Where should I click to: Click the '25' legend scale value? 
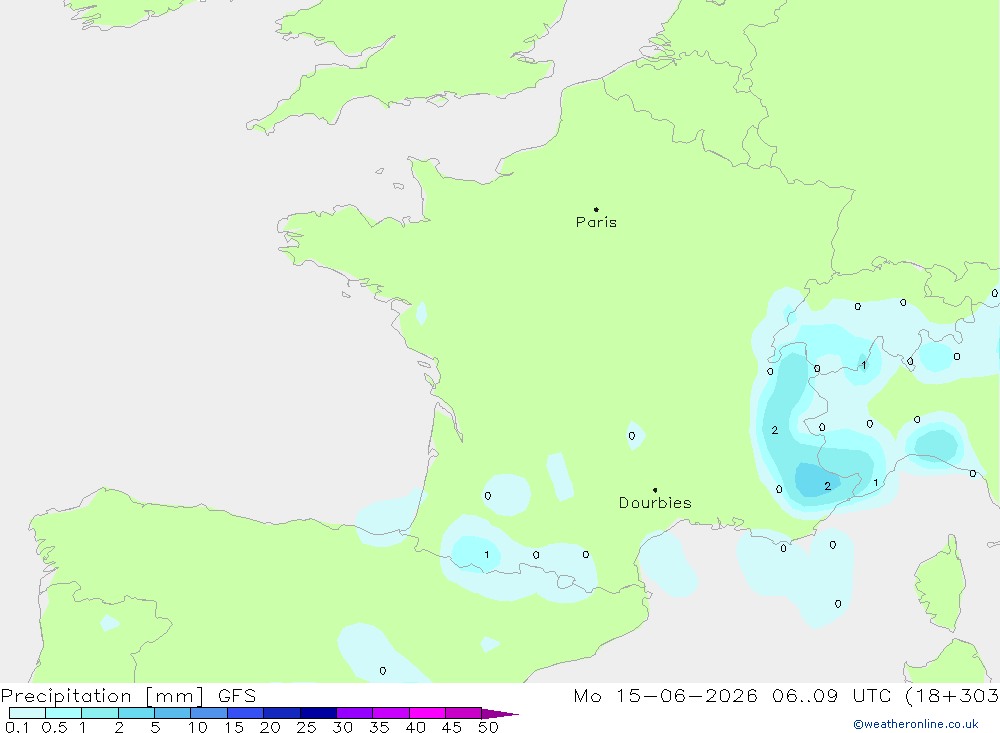point(307,727)
